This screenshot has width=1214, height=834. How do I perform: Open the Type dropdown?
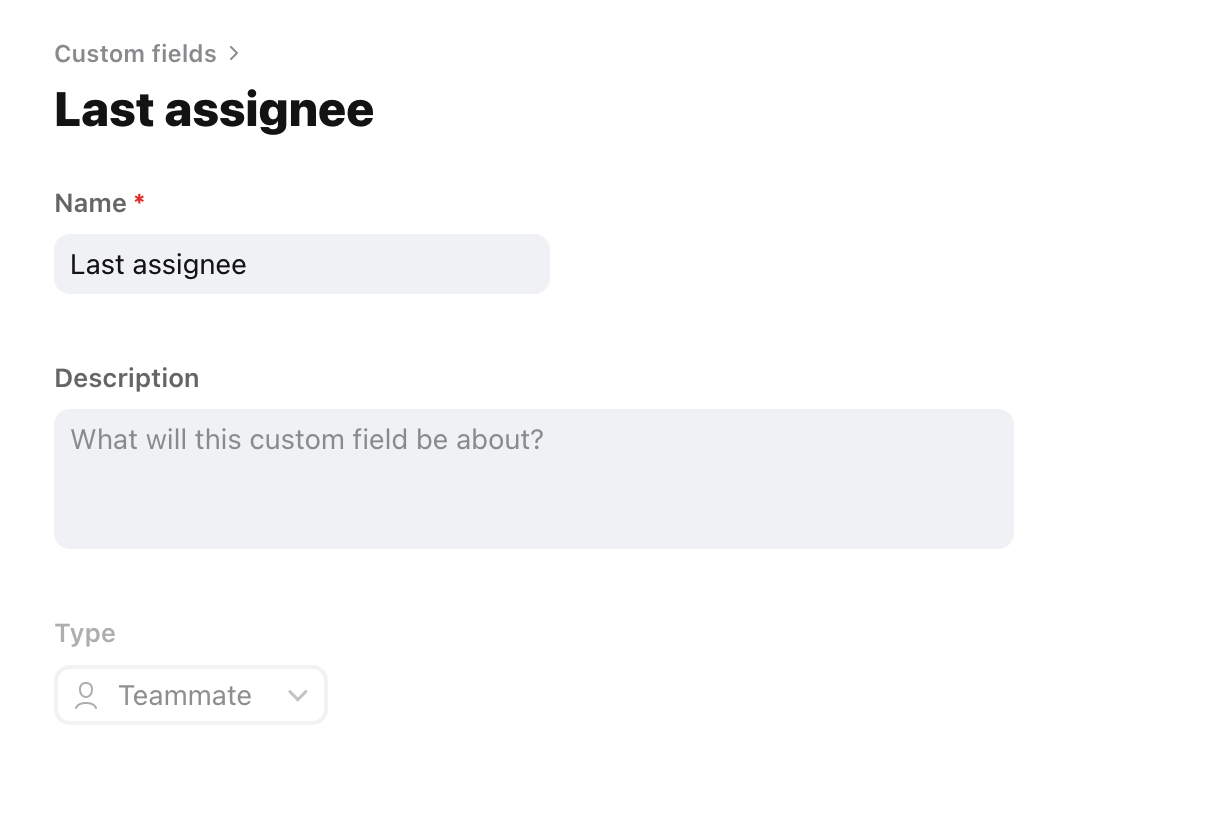[x=191, y=695]
